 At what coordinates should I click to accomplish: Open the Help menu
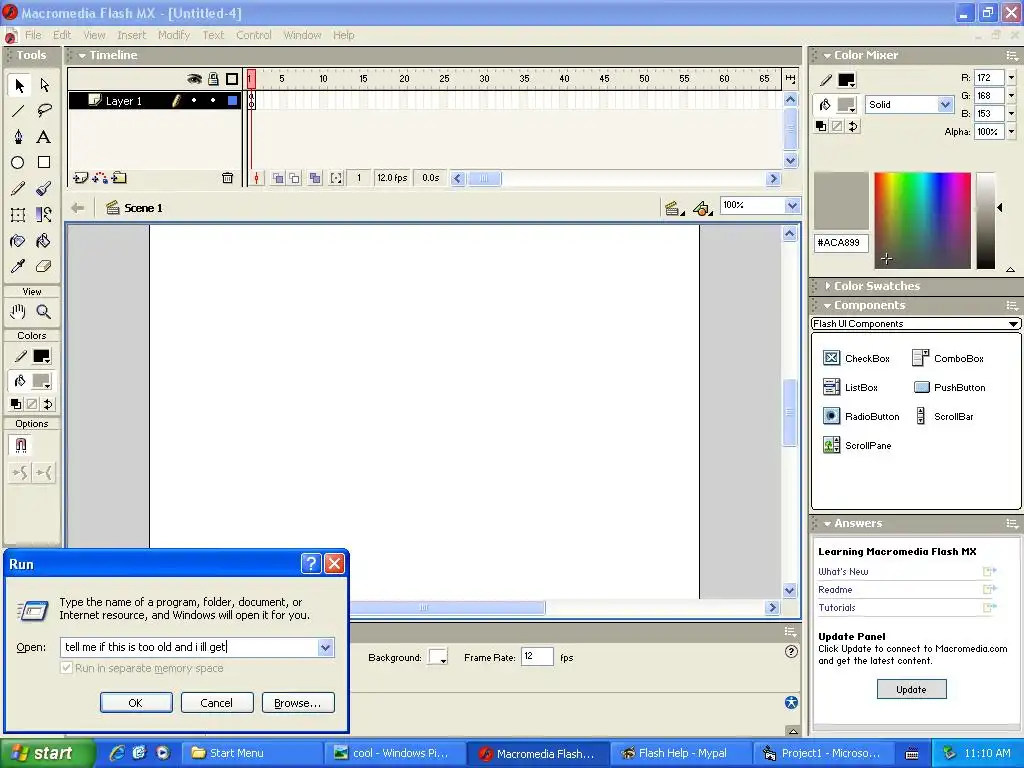click(344, 35)
